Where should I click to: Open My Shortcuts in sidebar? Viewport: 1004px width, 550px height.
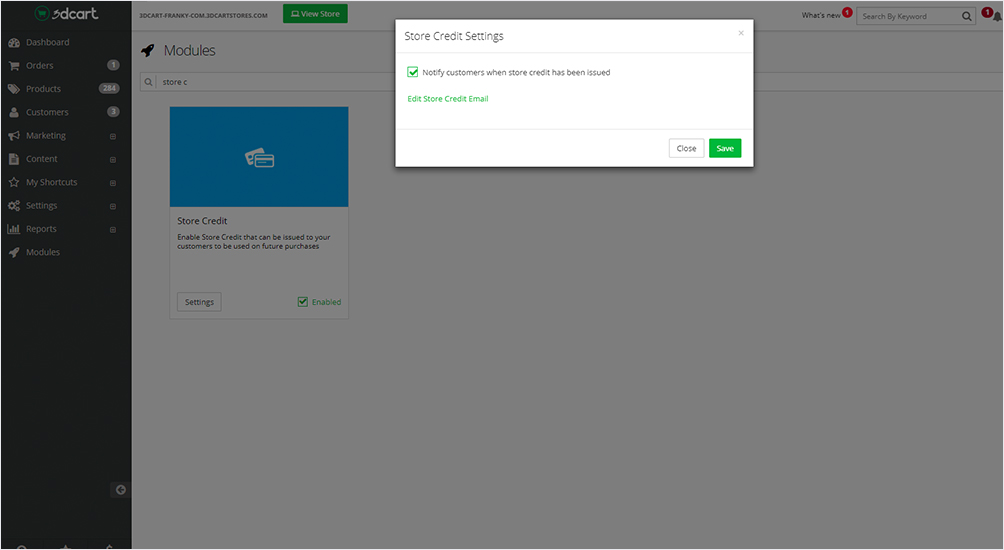(x=51, y=182)
